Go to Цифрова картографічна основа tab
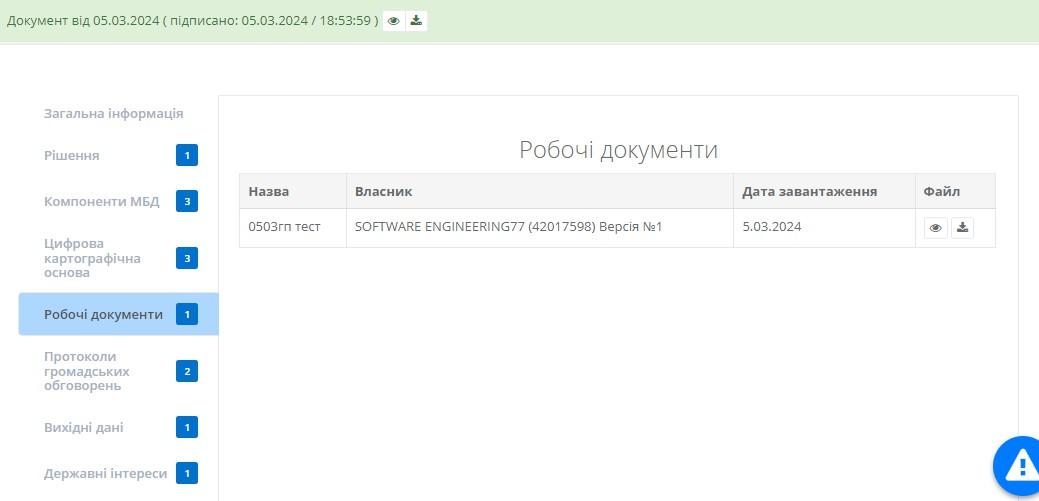The width and height of the screenshot is (1039, 501). pyautogui.click(x=92, y=258)
